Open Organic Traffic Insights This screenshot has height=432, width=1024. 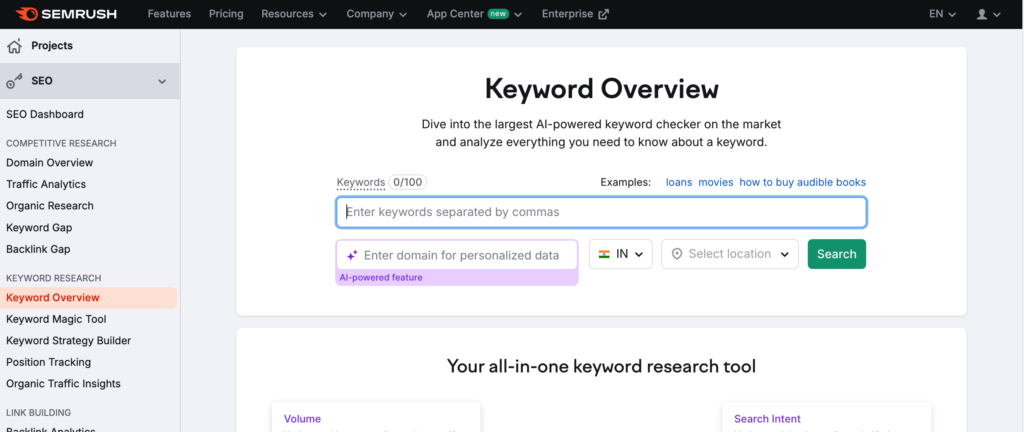(x=63, y=384)
